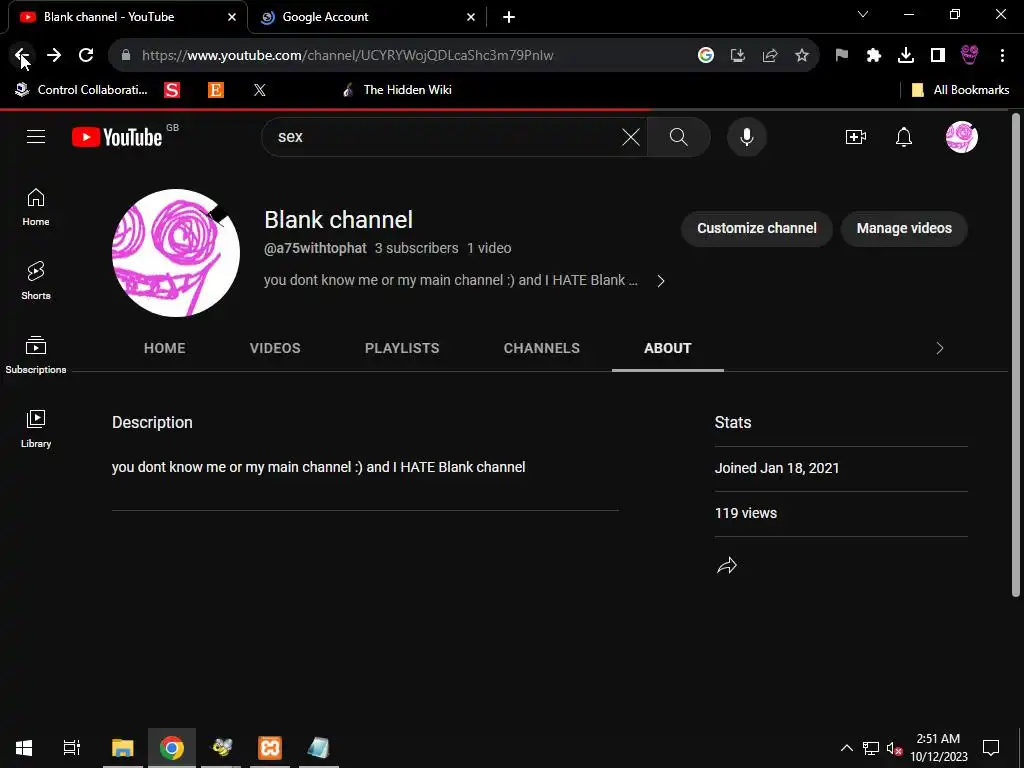The height and width of the screenshot is (768, 1024).
Task: Open Library from the sidebar
Action: click(36, 428)
